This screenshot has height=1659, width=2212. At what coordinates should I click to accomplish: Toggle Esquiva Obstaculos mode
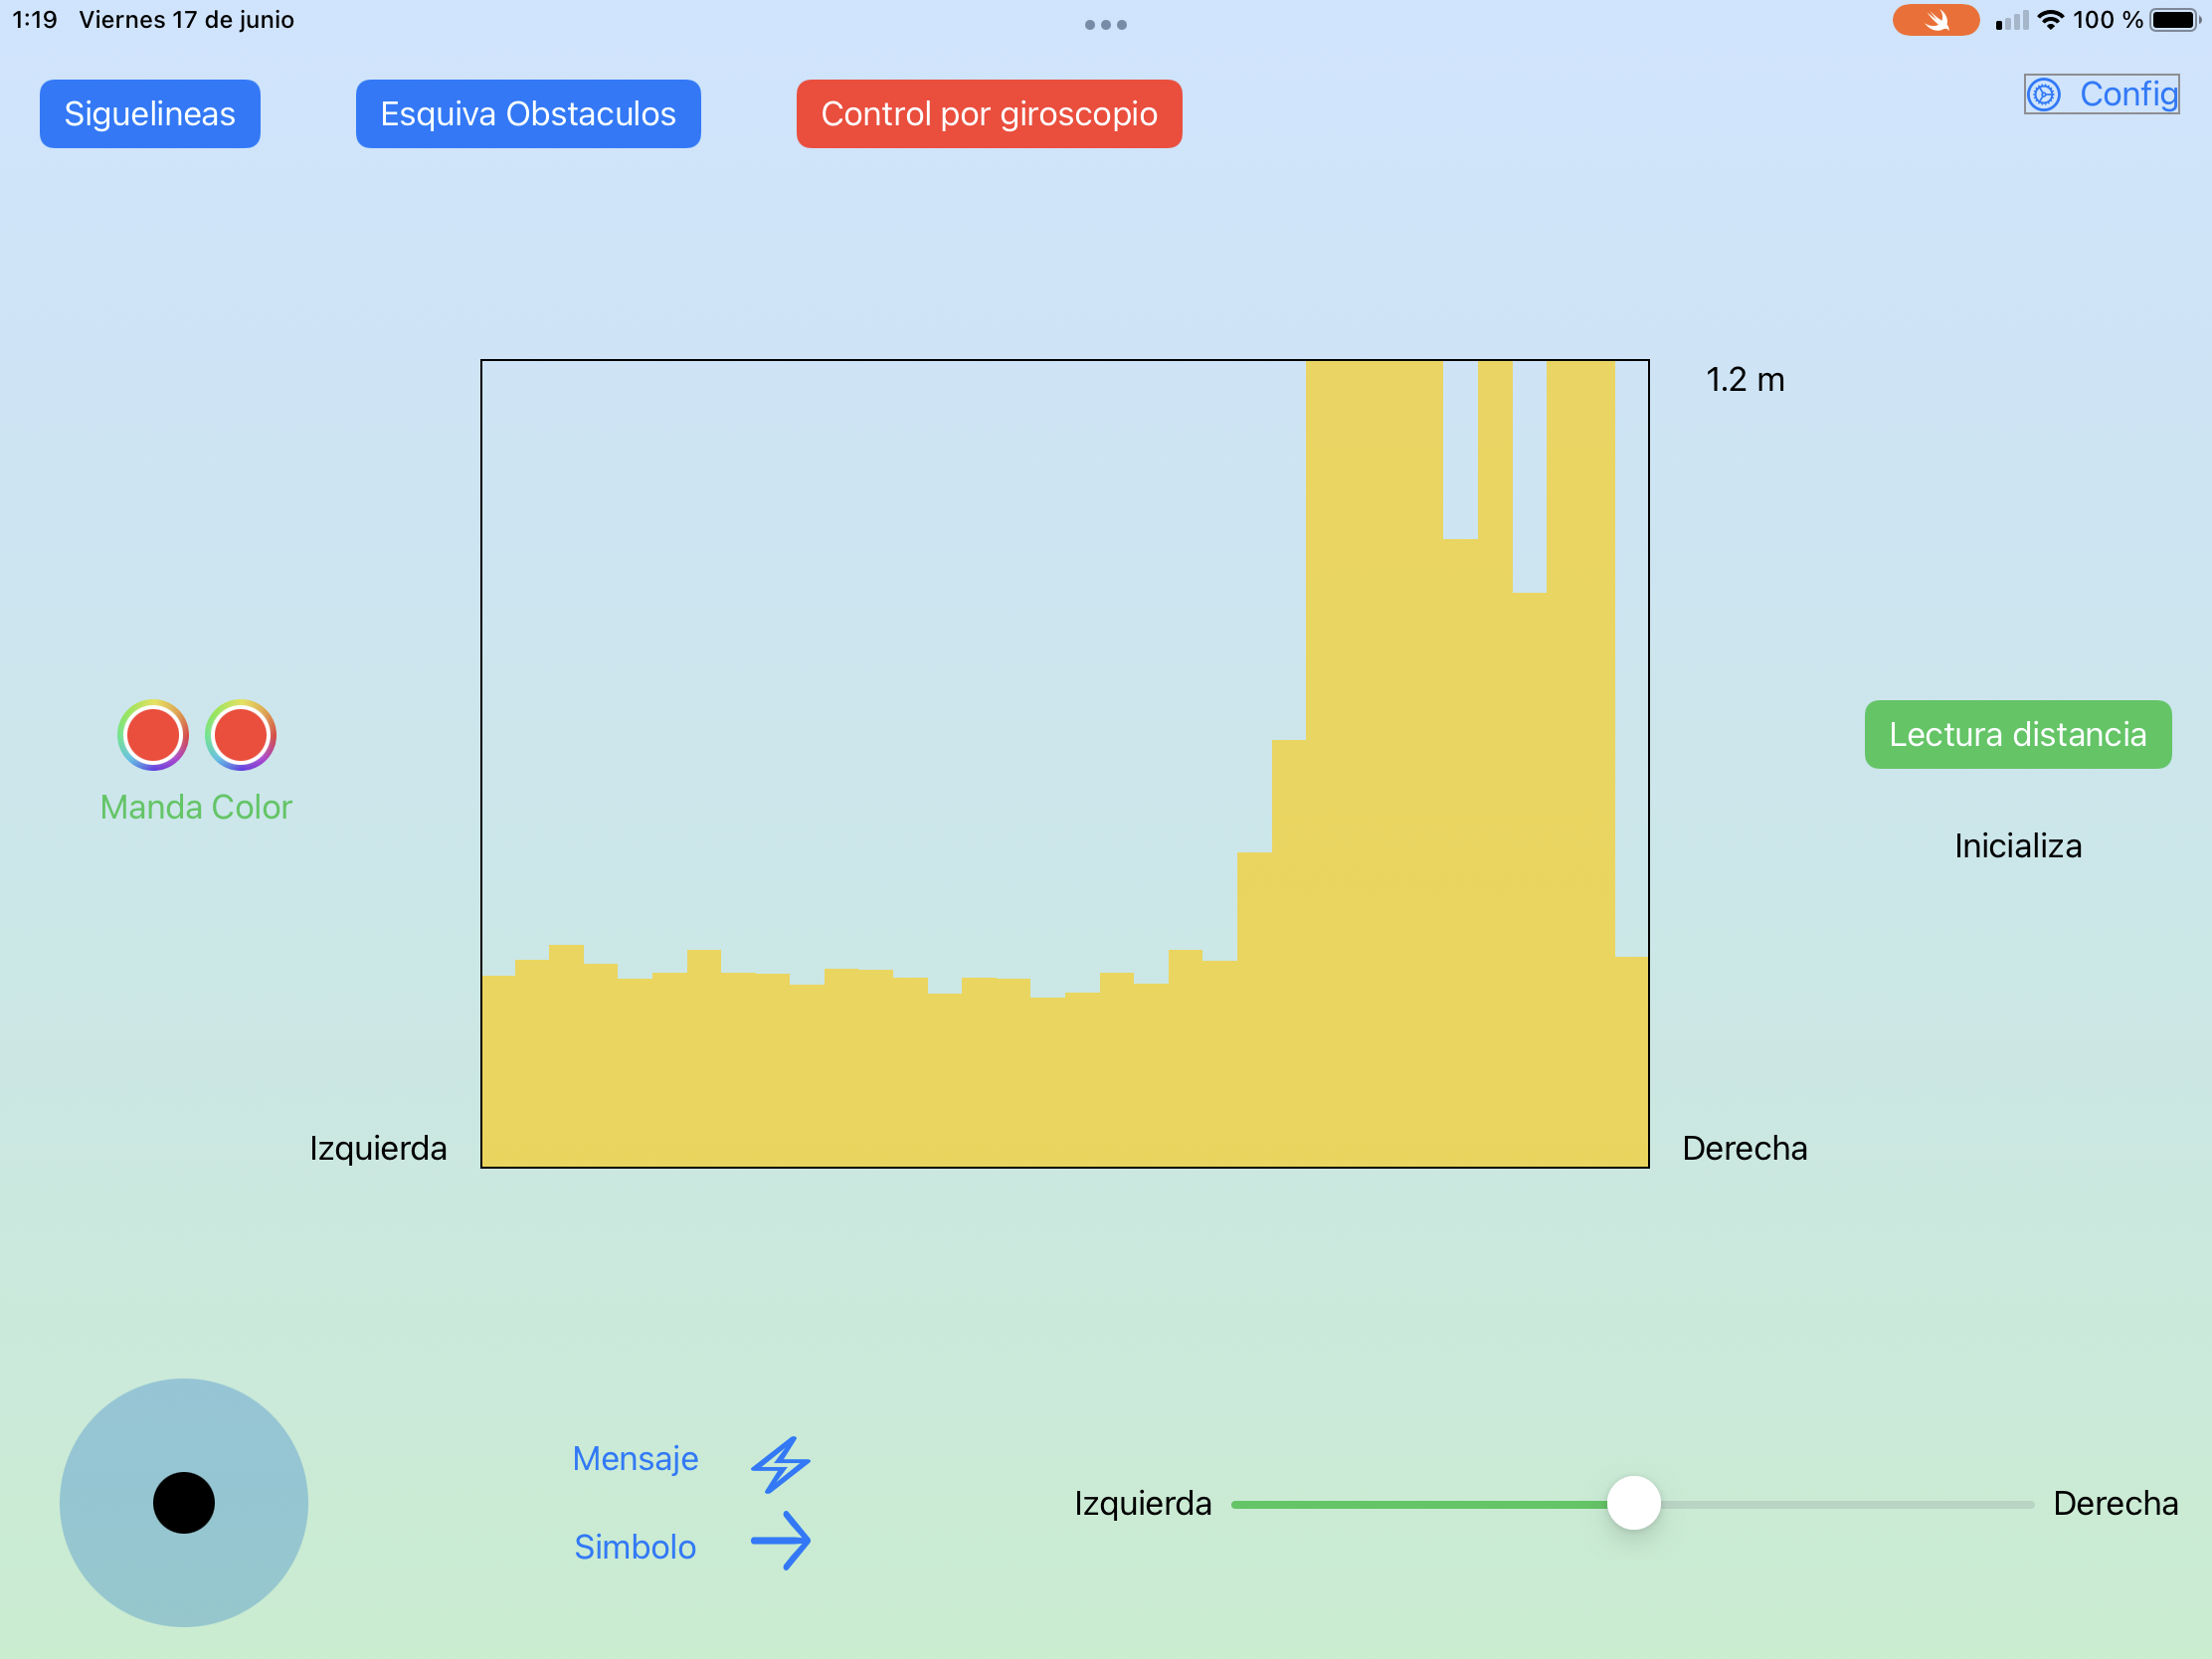[528, 114]
